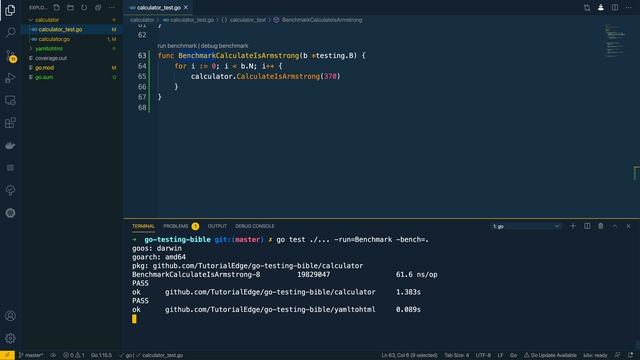640x360 pixels.
Task: Click Ln 63, Col 6 cursor position
Action: (x=409, y=355)
